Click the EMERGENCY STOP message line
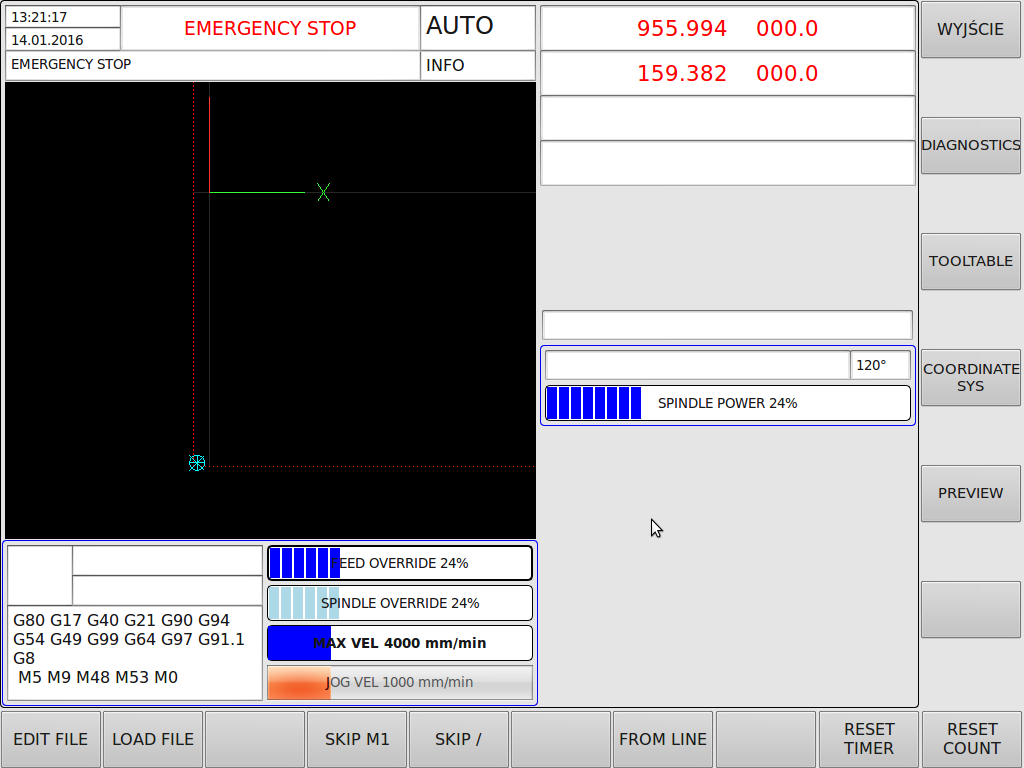Screen dimensions: 1024x768 click(212, 65)
